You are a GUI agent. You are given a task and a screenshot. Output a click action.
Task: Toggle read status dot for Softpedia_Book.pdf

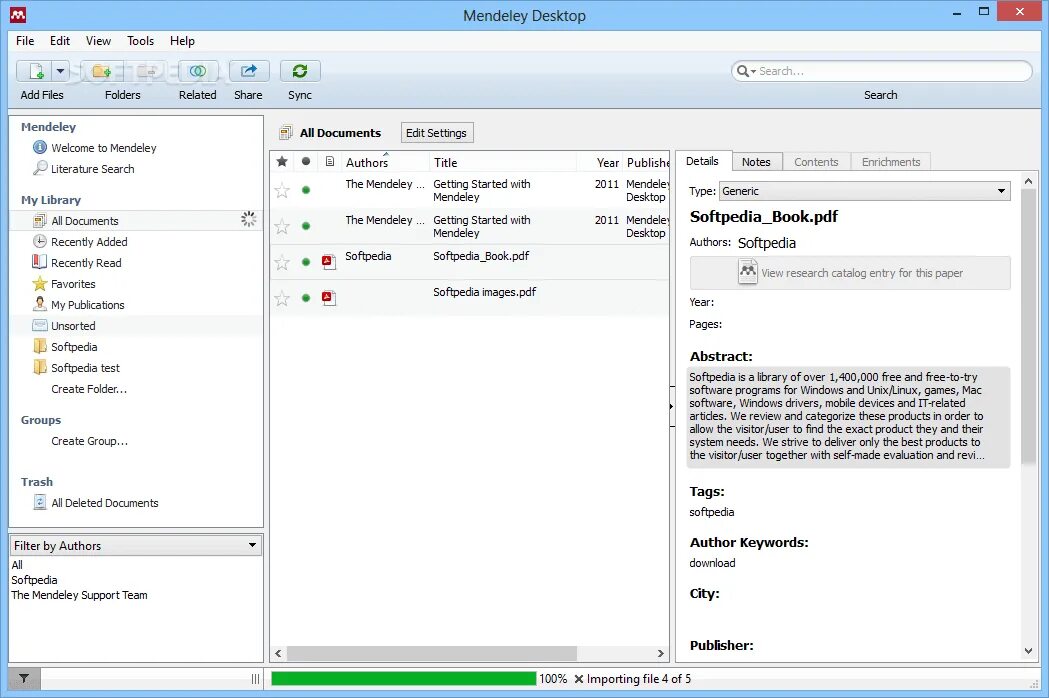coord(306,262)
